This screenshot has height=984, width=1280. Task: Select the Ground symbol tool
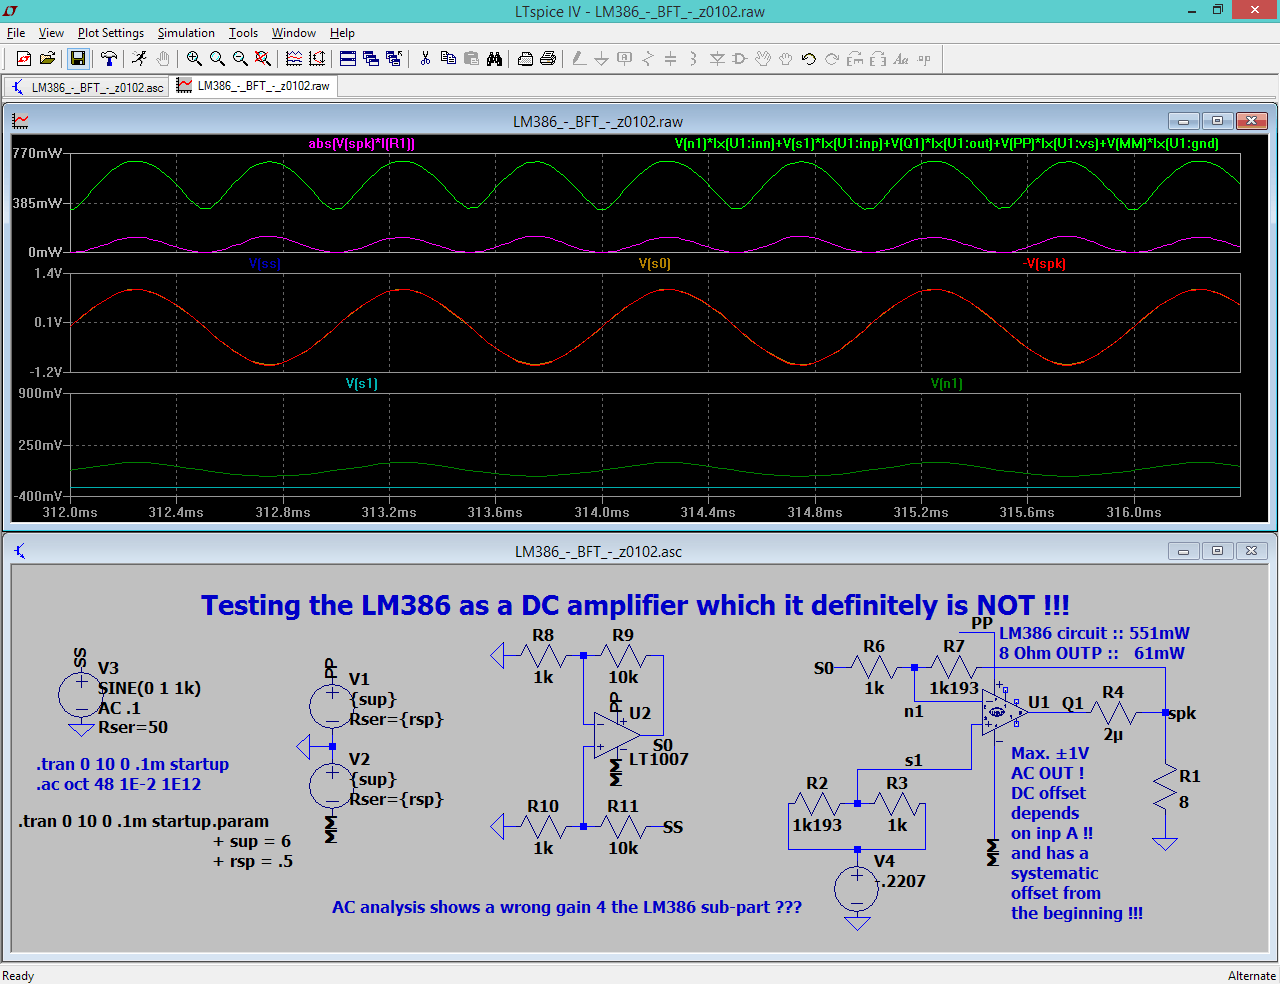(602, 59)
